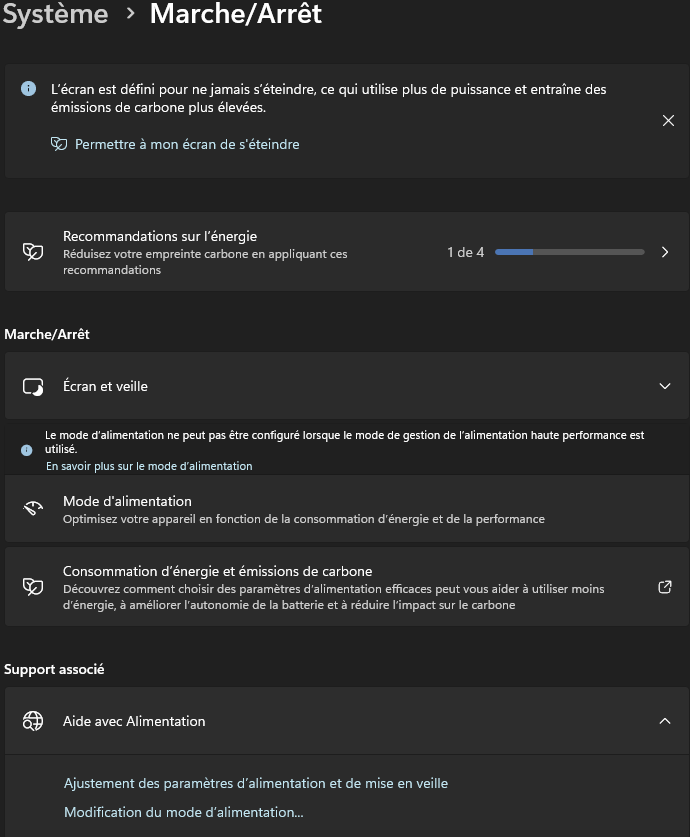Click the Aide avec Alimentation globe icon
Viewport: 690px width, 837px height.
click(x=33, y=721)
